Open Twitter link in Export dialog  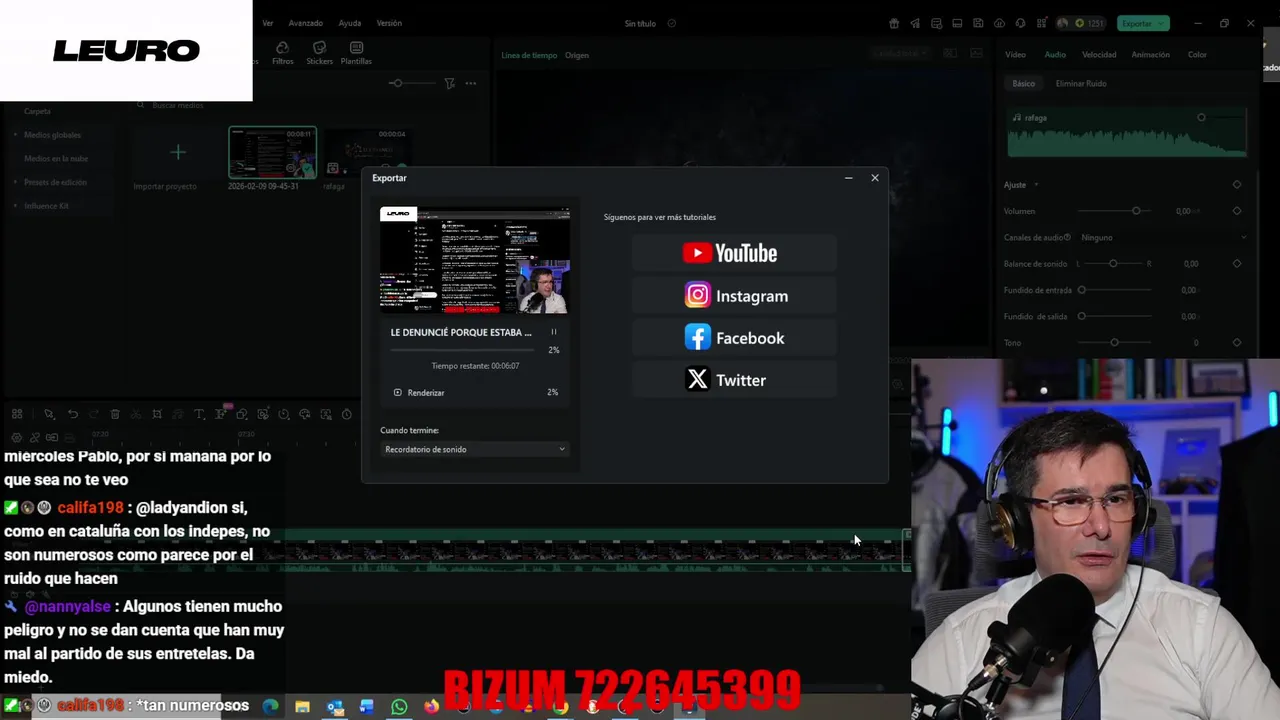[733, 380]
